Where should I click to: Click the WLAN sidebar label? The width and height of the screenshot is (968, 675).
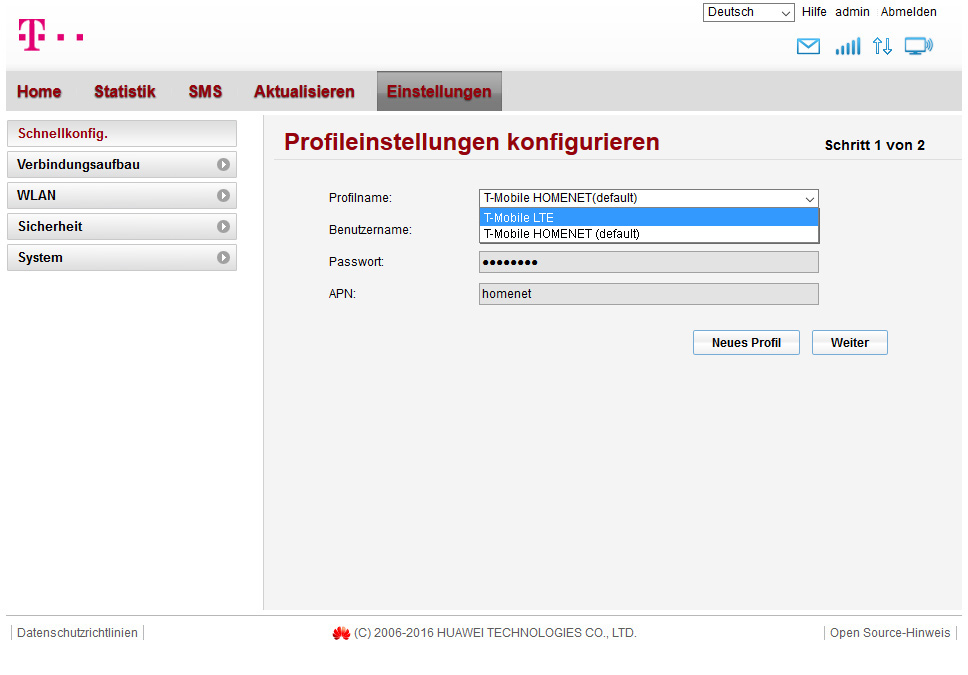point(36,196)
